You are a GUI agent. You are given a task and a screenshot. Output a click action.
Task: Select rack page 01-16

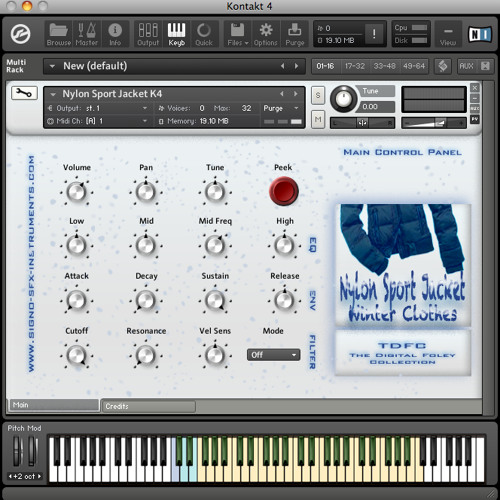325,66
